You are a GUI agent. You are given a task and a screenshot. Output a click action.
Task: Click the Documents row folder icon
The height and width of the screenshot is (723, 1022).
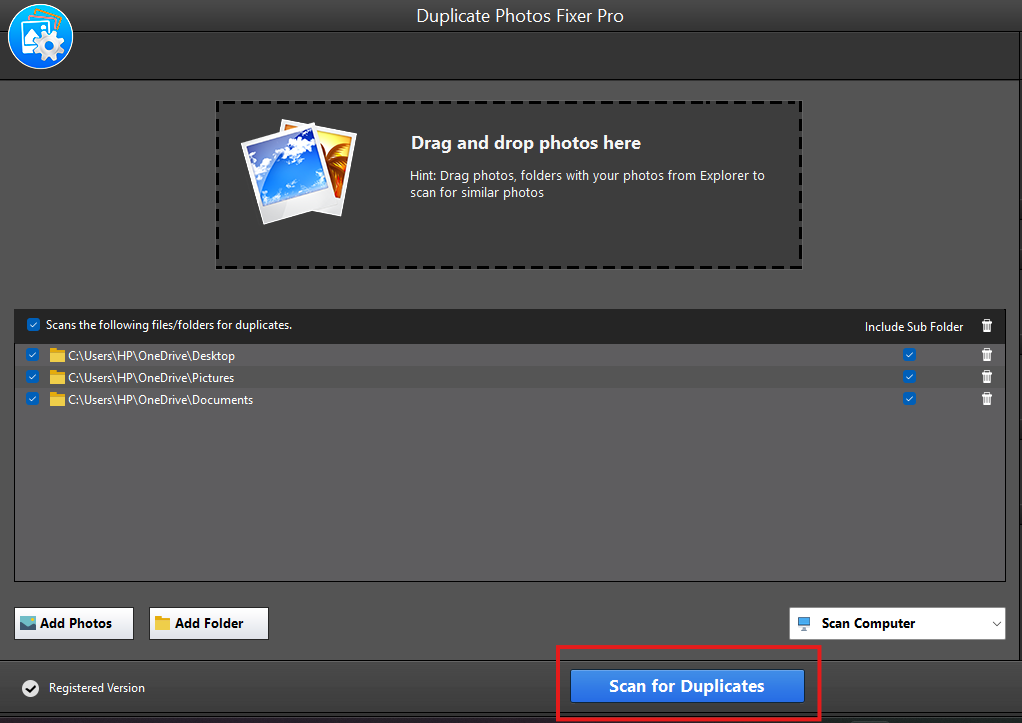57,400
